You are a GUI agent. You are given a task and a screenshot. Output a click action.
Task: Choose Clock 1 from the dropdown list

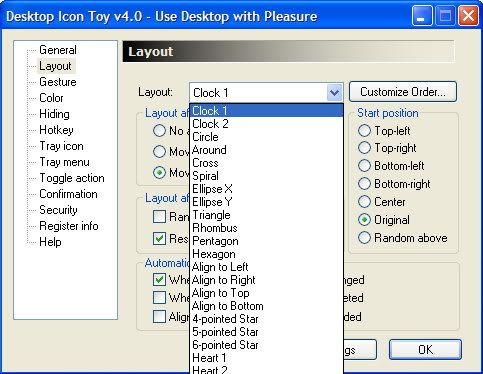(x=267, y=111)
